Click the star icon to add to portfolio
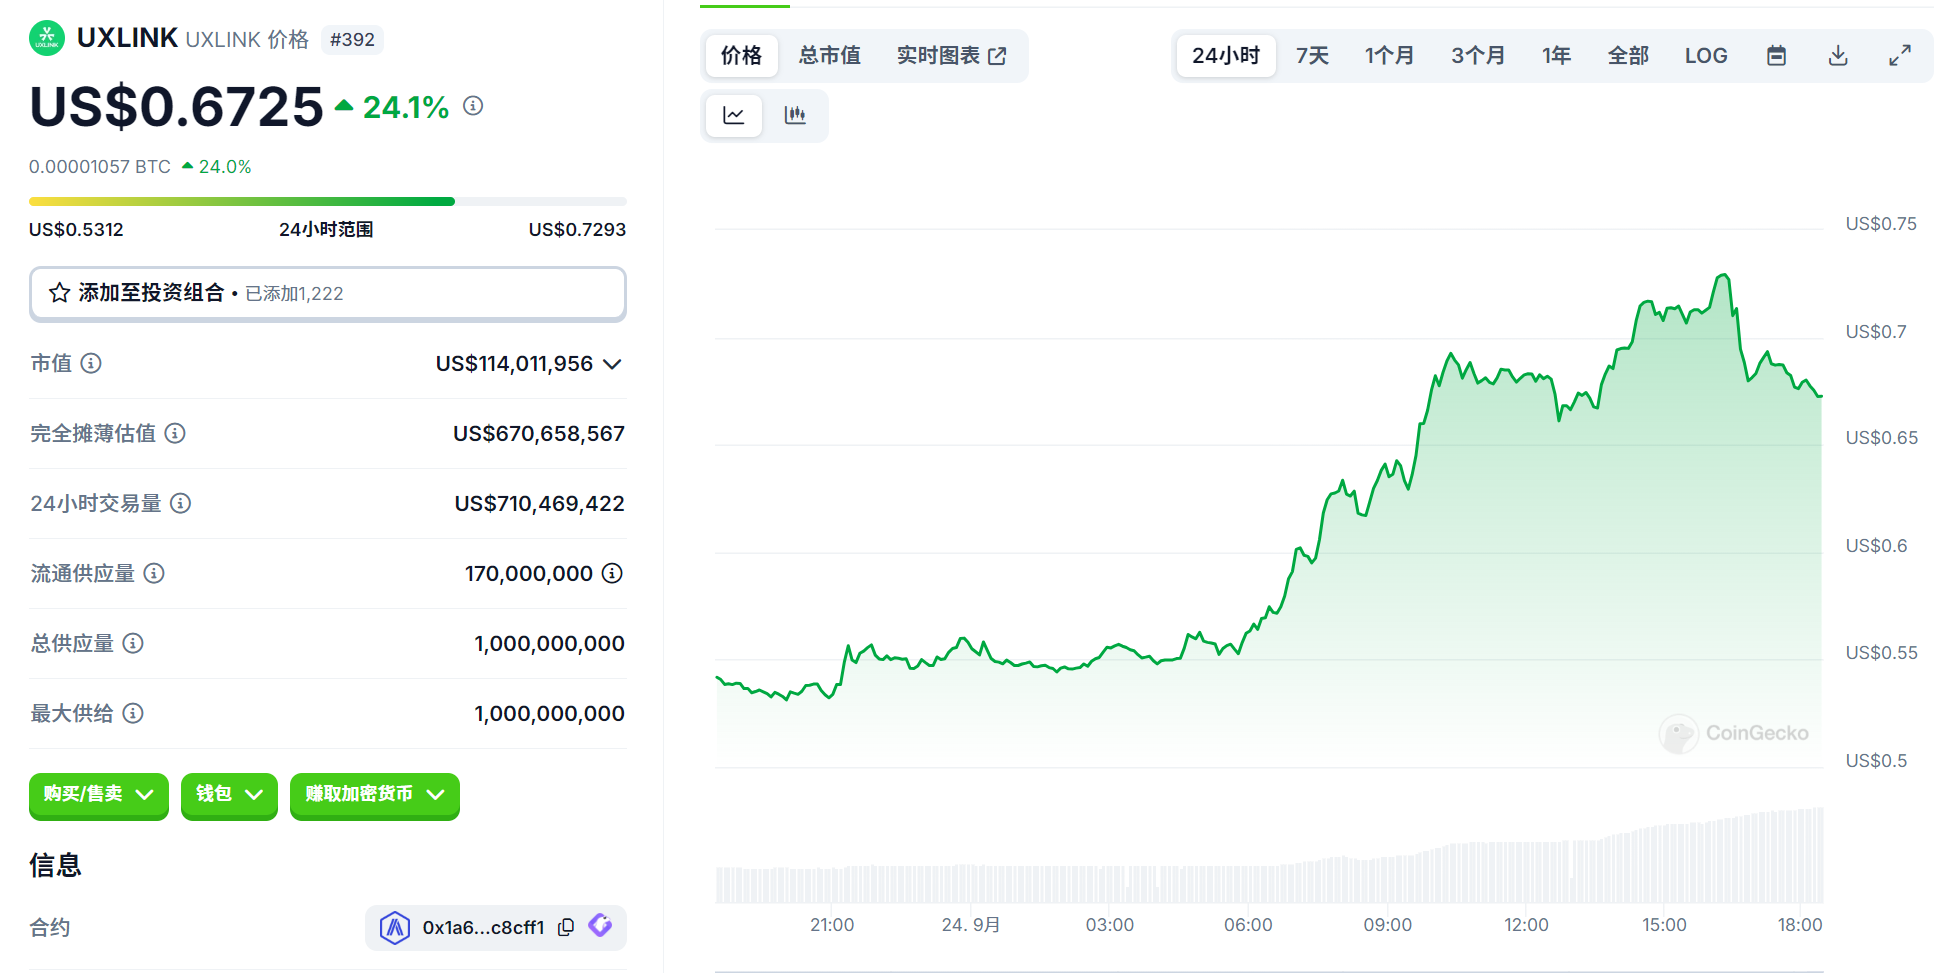Image resolution: width=1945 pixels, height=973 pixels. [x=60, y=293]
